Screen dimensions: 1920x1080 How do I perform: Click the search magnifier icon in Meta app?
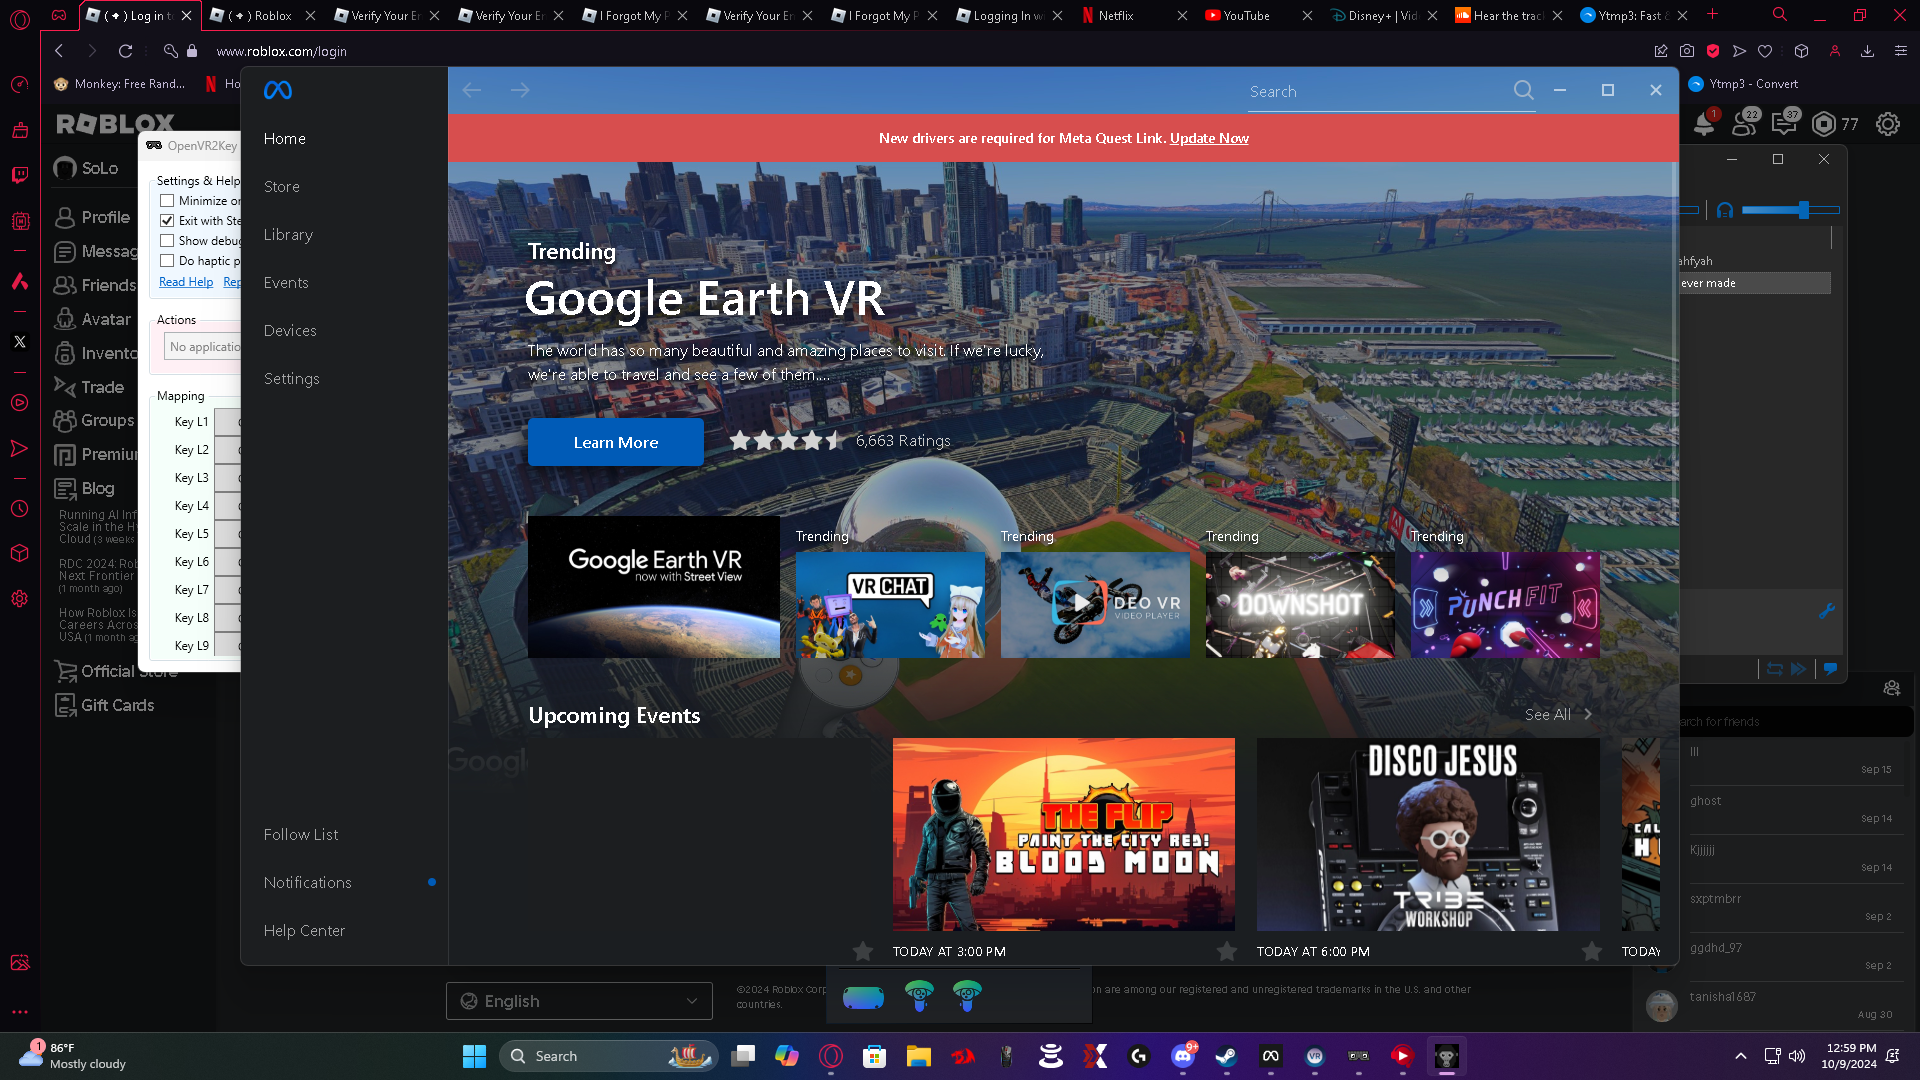[x=1523, y=91]
